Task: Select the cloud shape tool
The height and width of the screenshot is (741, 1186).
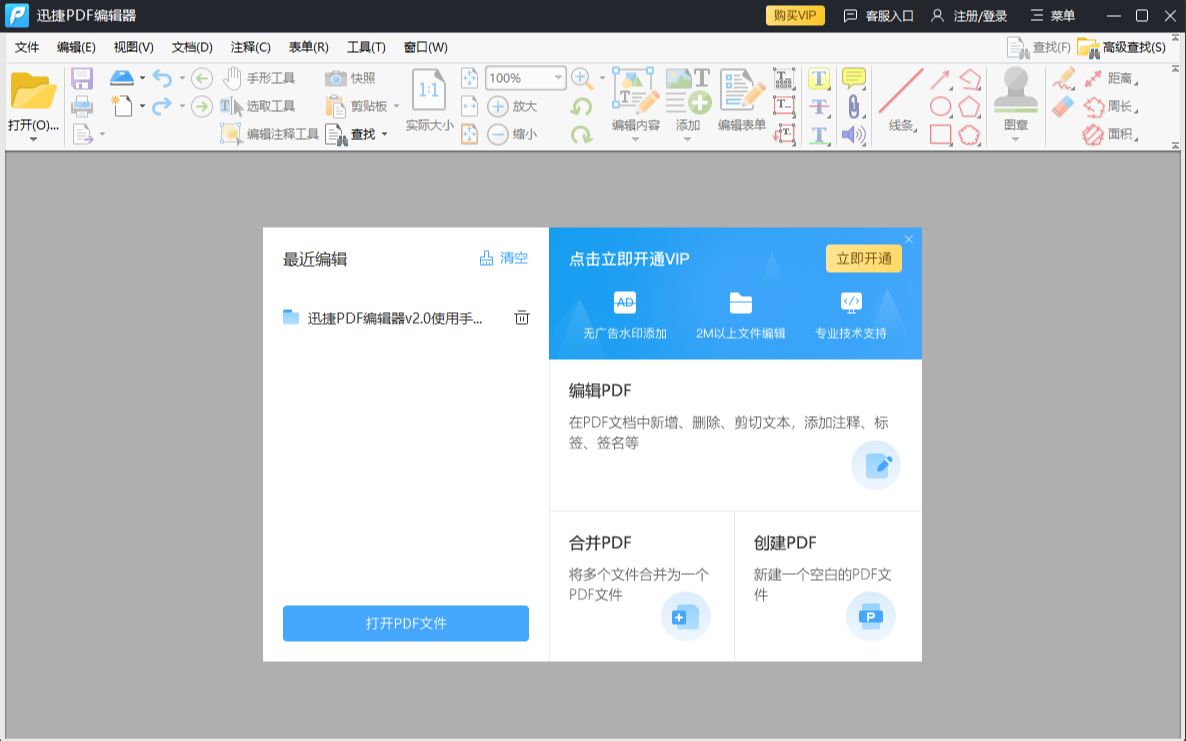Action: 970,135
